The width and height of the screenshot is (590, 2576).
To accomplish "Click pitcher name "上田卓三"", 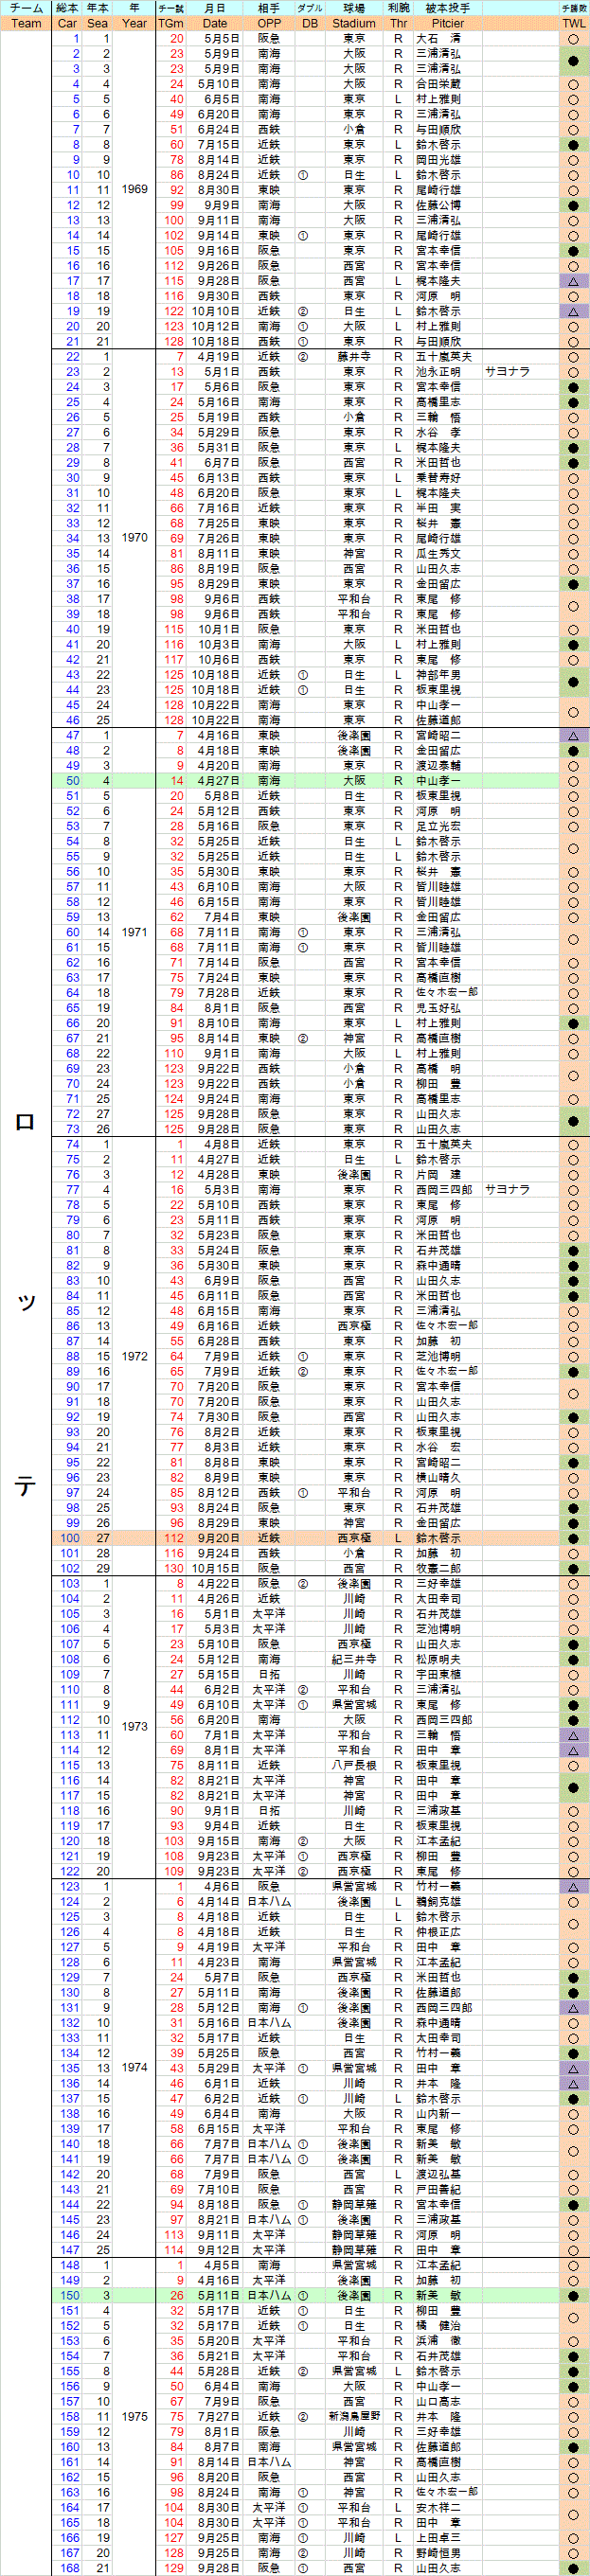I will click(438, 2538).
